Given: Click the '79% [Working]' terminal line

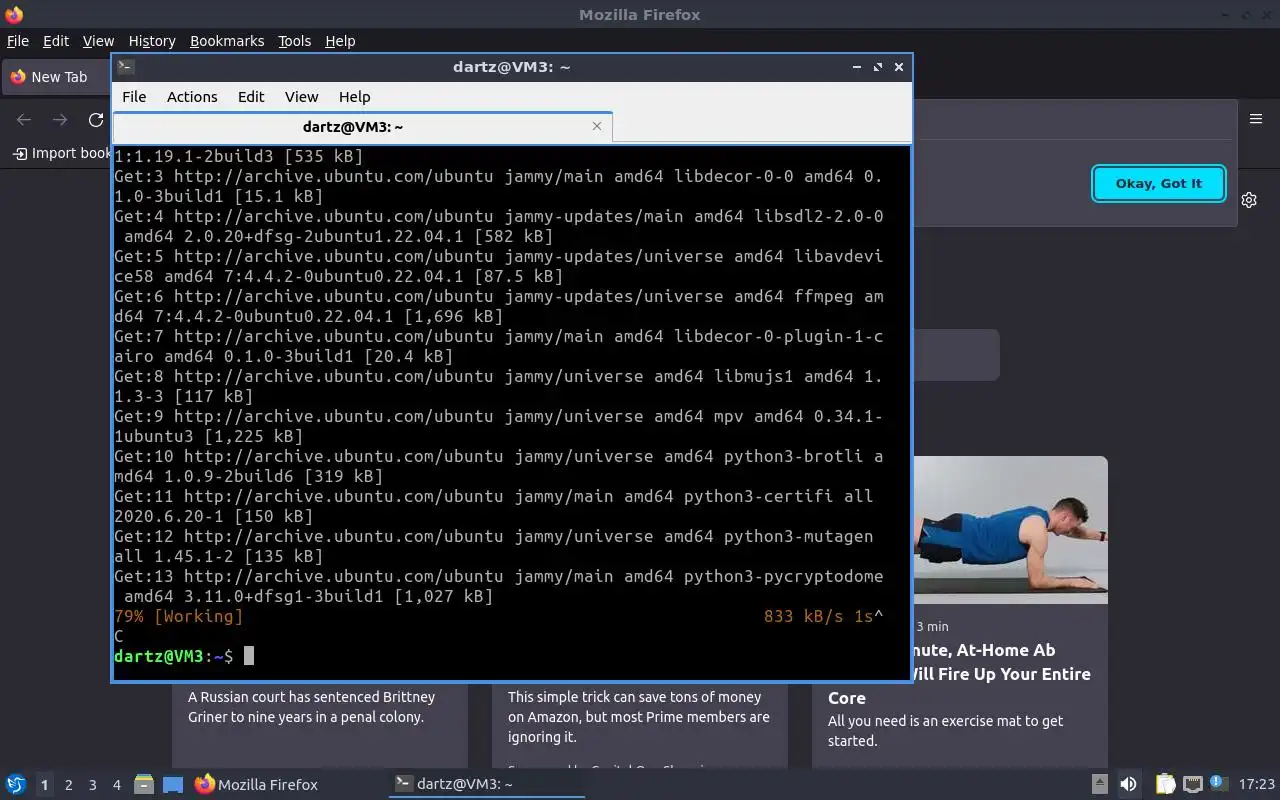Looking at the screenshot, I should click(179, 616).
